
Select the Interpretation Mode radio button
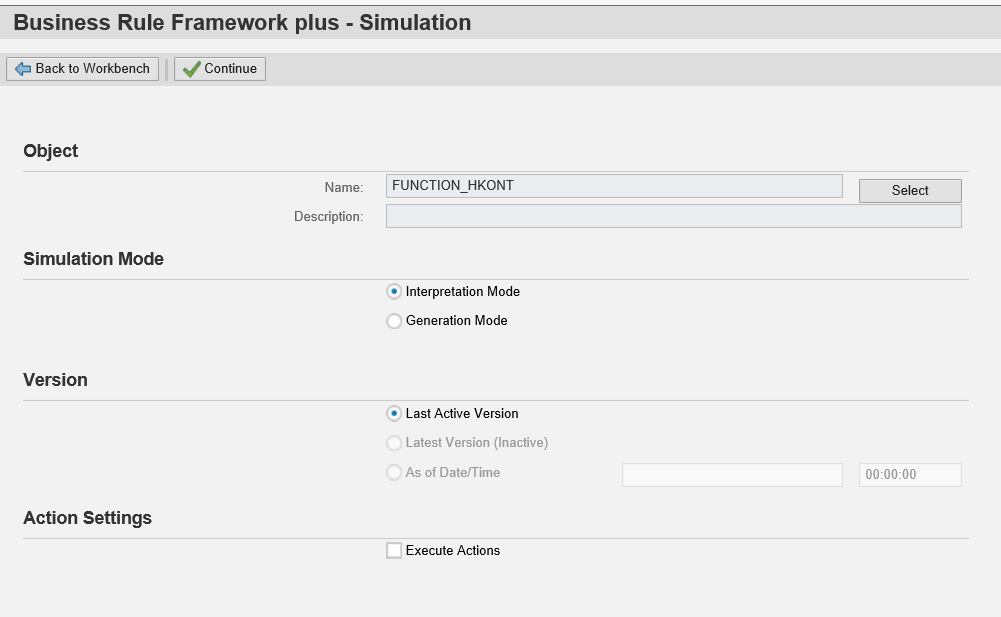tap(394, 292)
